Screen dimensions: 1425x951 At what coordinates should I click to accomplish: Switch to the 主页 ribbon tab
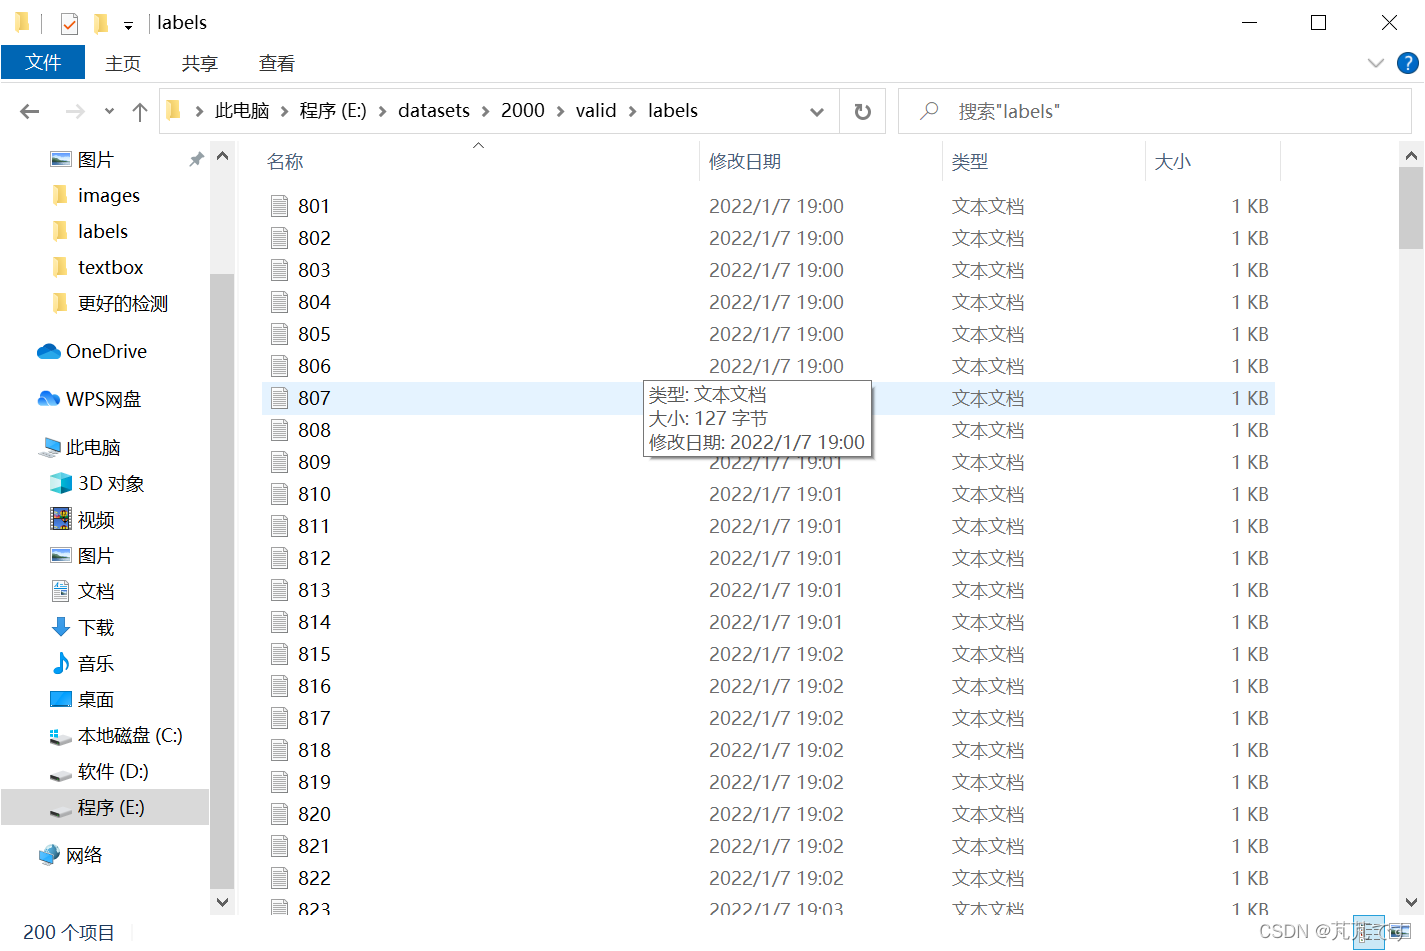point(123,64)
